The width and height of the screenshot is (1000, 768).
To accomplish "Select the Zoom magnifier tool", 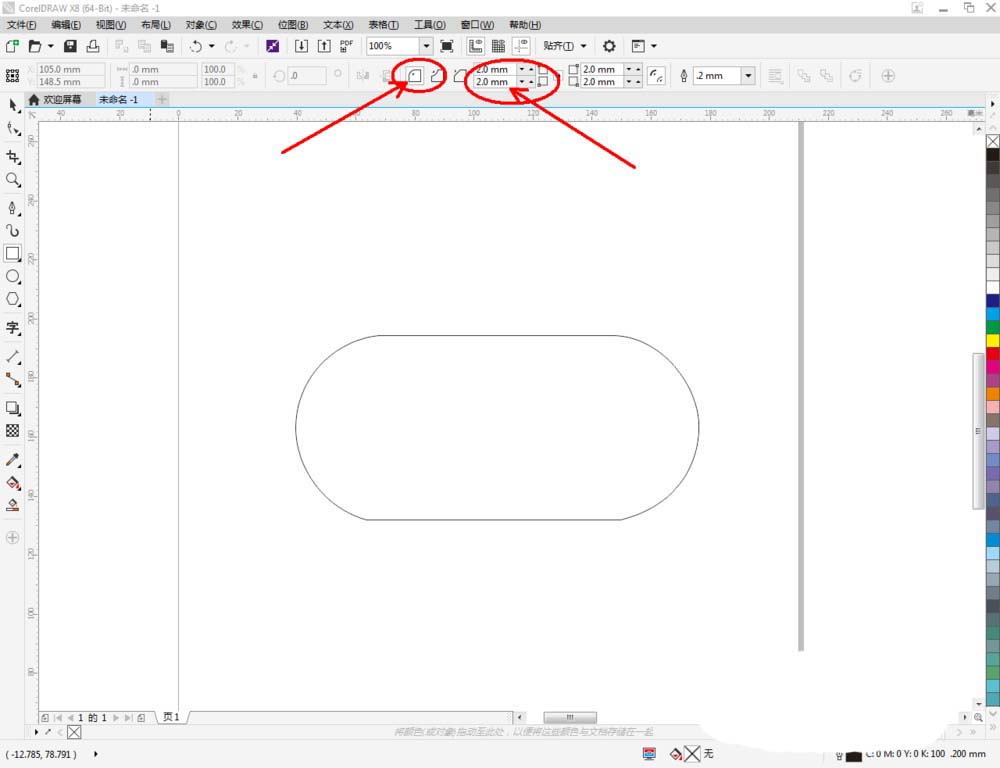I will click(x=13, y=180).
